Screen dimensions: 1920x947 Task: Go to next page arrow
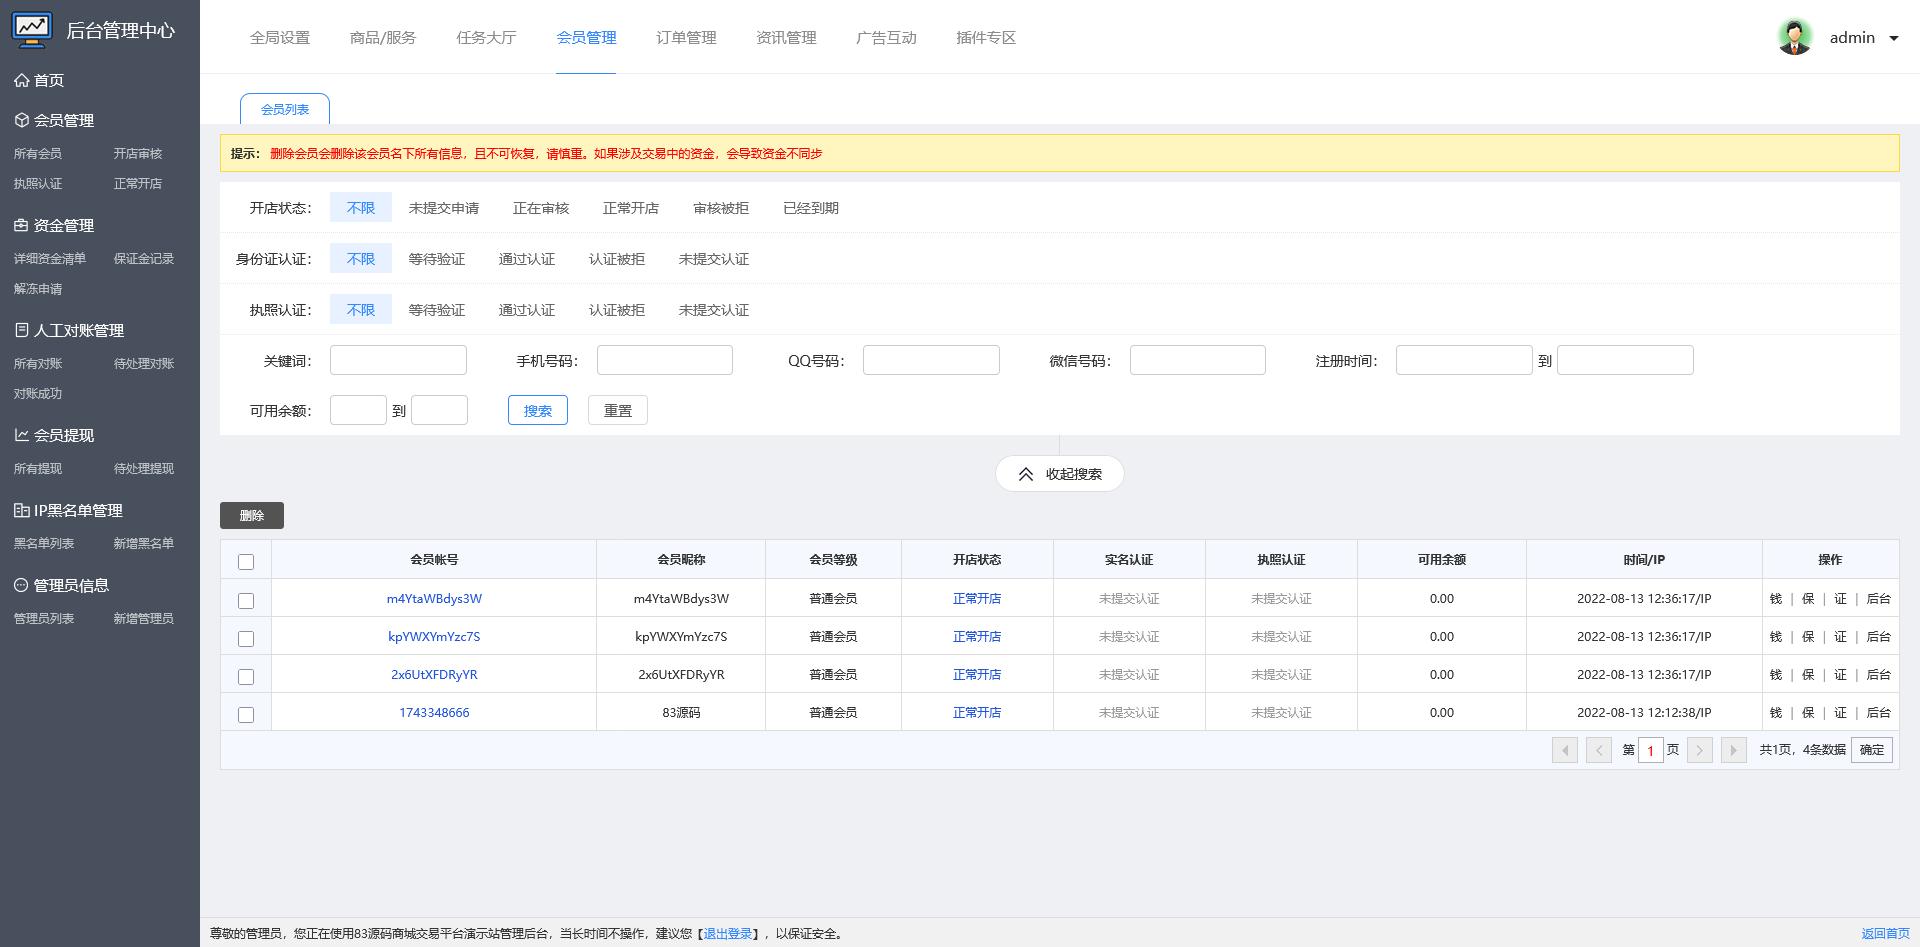coord(1700,750)
